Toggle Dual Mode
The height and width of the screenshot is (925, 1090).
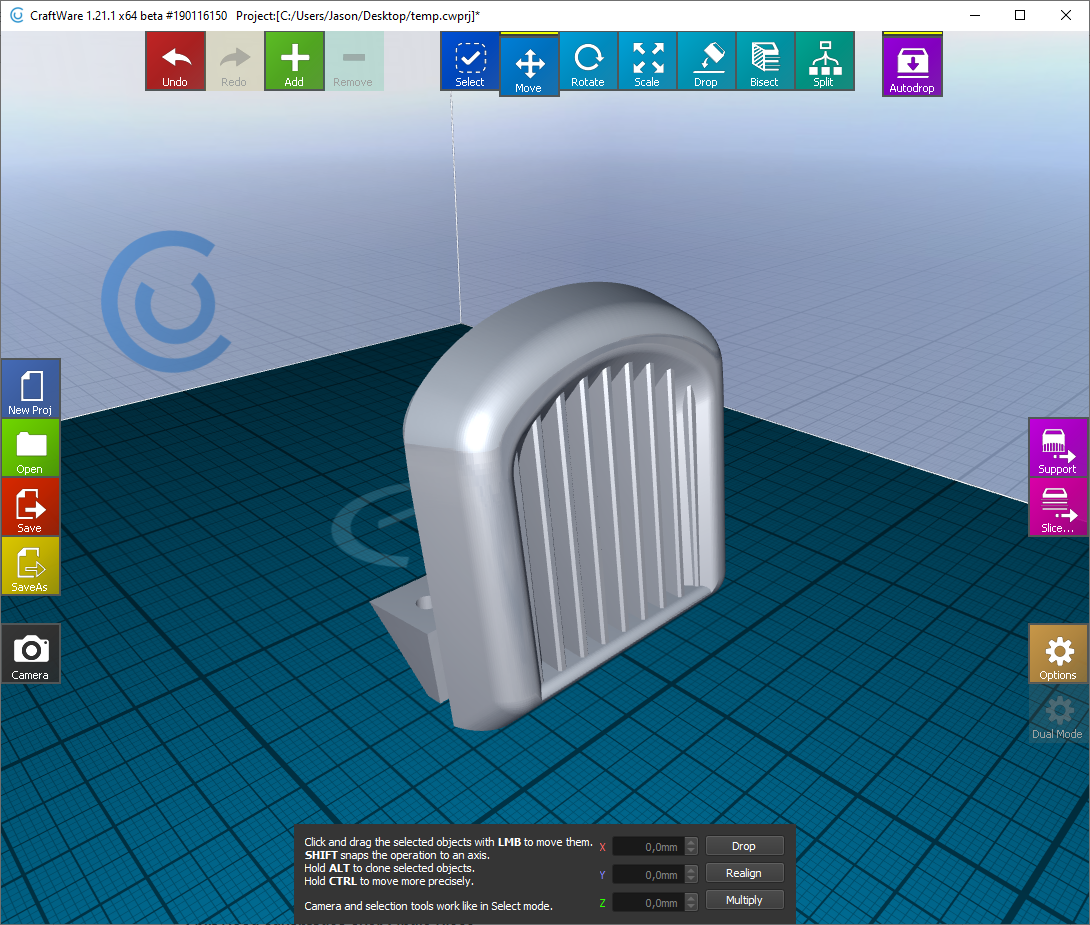(1057, 714)
